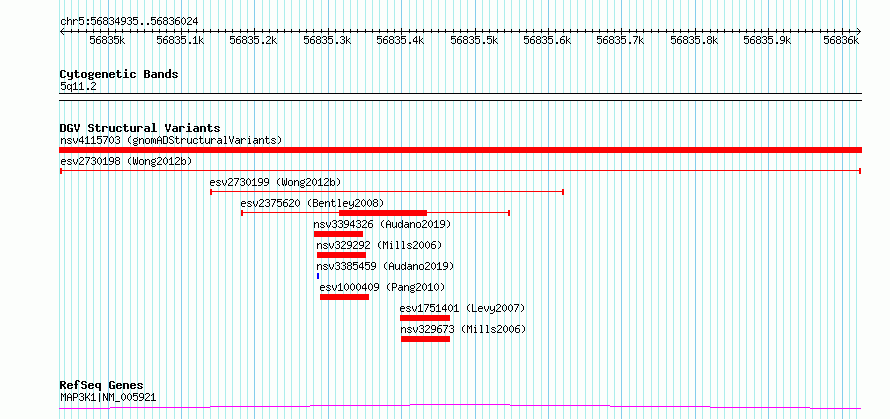Viewport: 890px width, 419px height.
Task: Click the 56835.6k ruler tick label
Action: [547, 40]
